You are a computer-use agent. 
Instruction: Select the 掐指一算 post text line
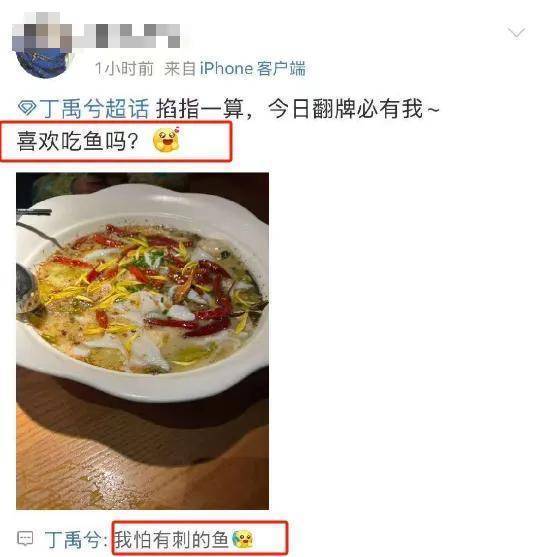298,108
